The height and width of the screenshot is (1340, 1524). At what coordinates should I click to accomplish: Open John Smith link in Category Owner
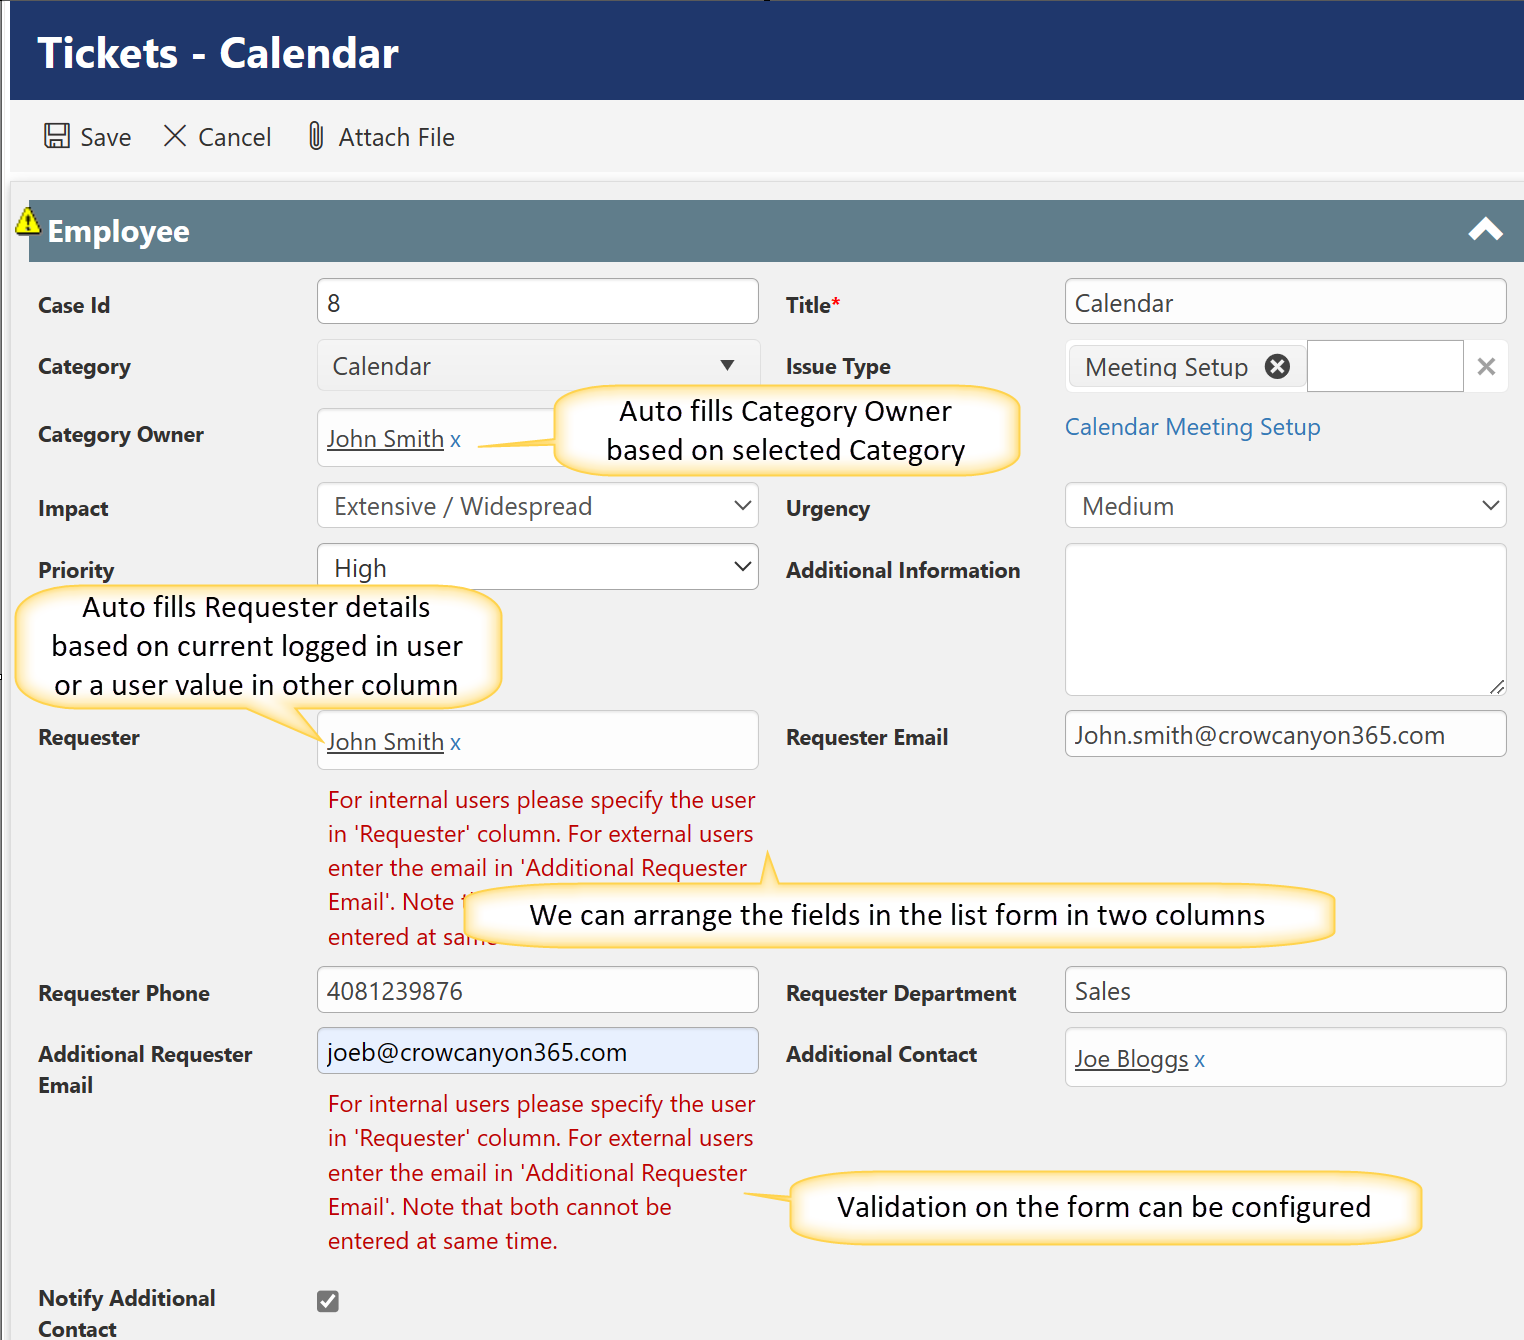tap(385, 439)
